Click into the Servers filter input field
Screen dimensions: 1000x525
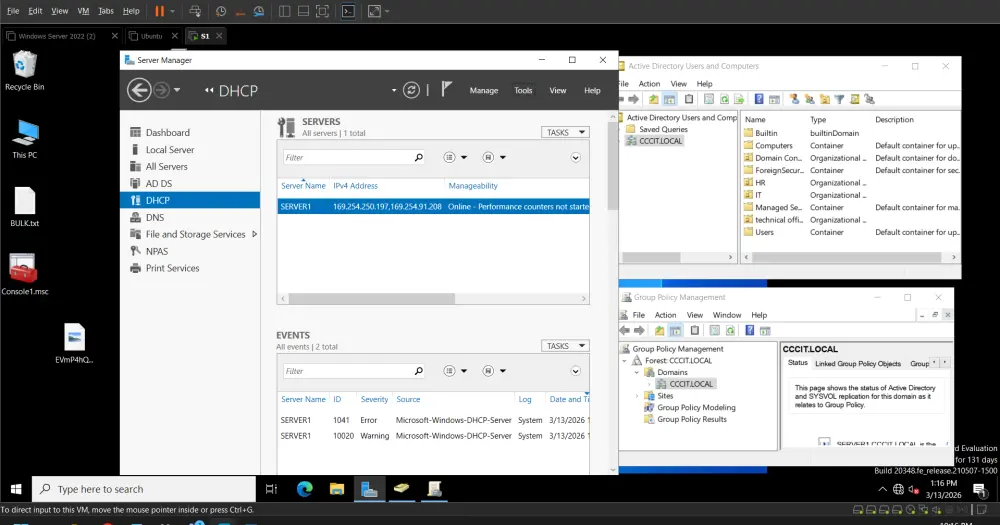(348, 158)
